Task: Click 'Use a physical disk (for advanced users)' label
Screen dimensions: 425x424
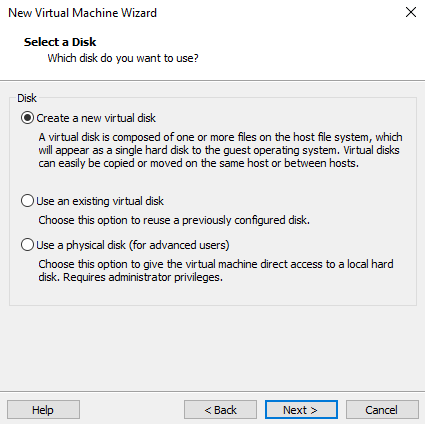Action: (133, 245)
